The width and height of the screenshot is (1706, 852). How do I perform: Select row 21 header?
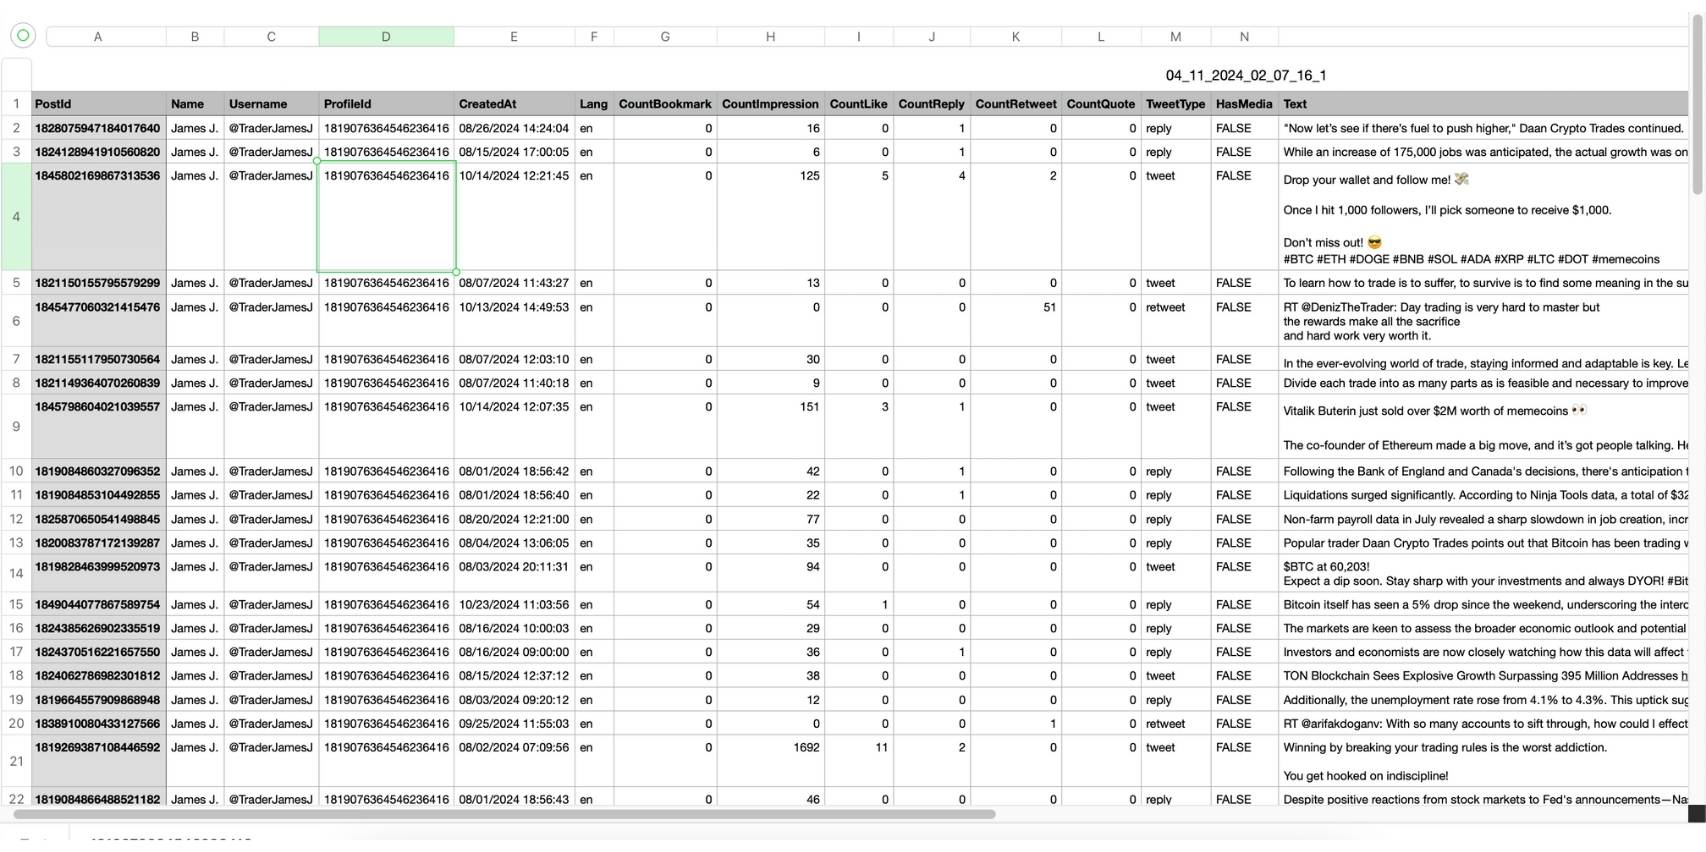(16, 761)
